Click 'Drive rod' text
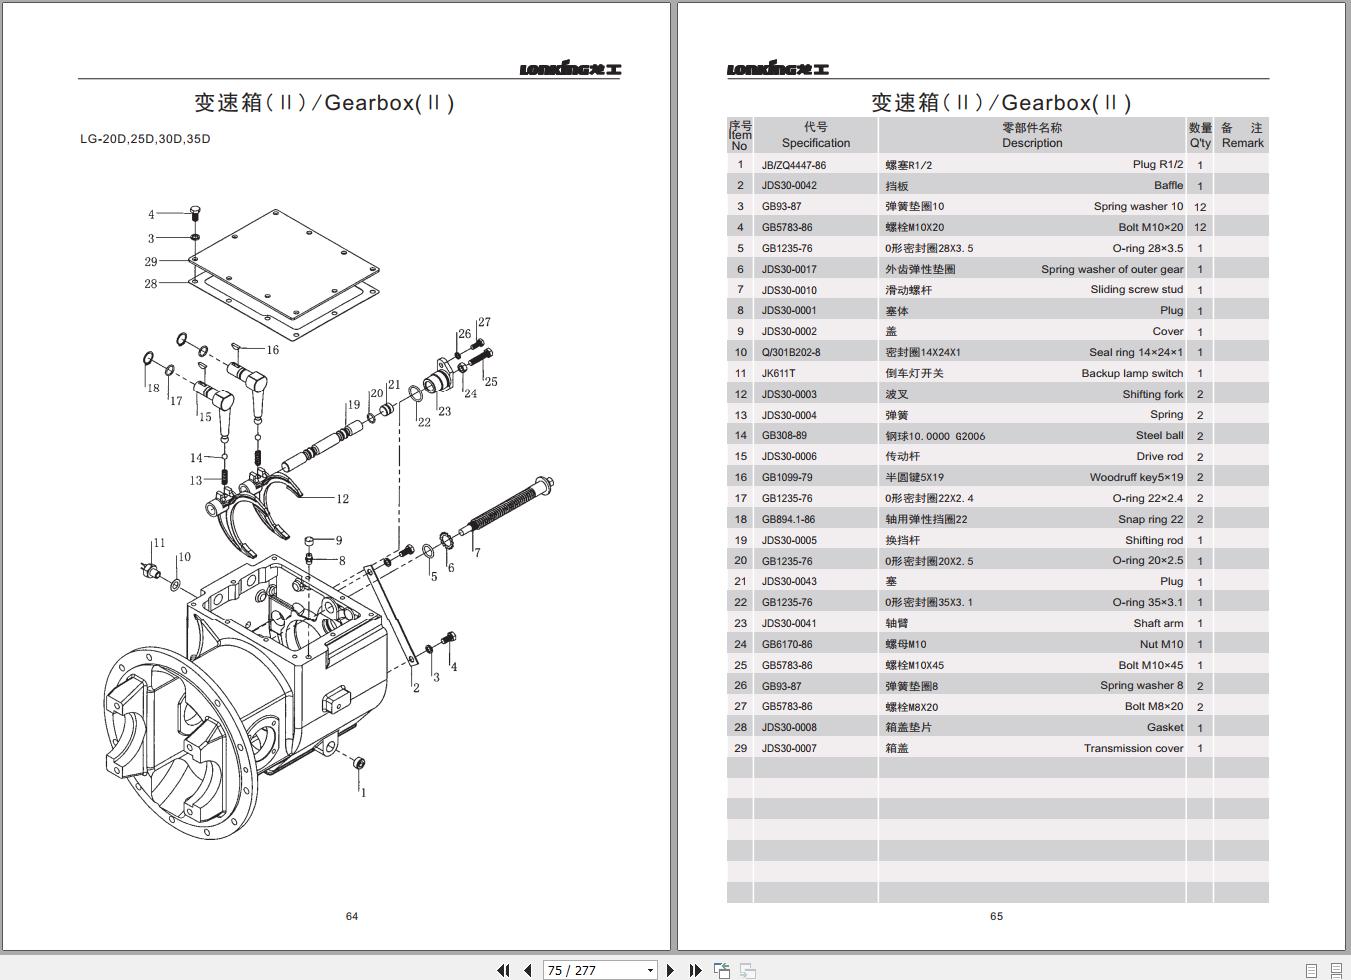This screenshot has width=1351, height=980. 1160,456
